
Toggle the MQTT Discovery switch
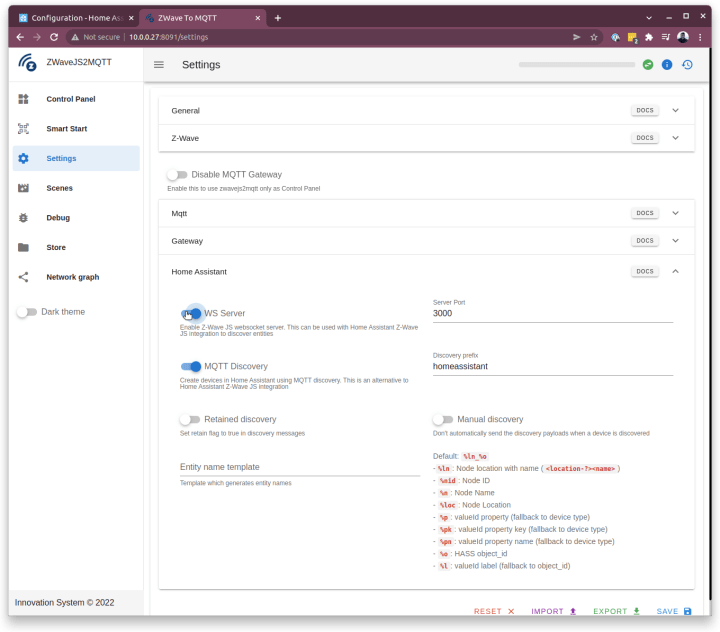coord(191,367)
